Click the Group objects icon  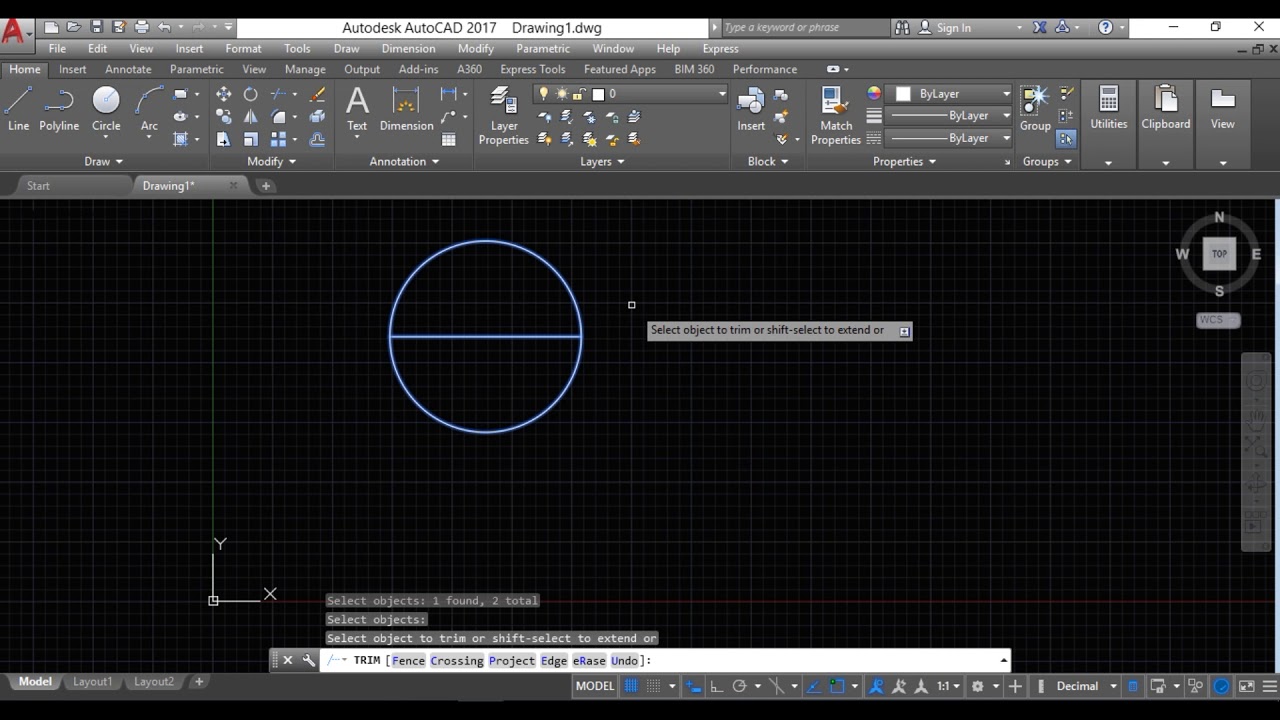click(1034, 108)
